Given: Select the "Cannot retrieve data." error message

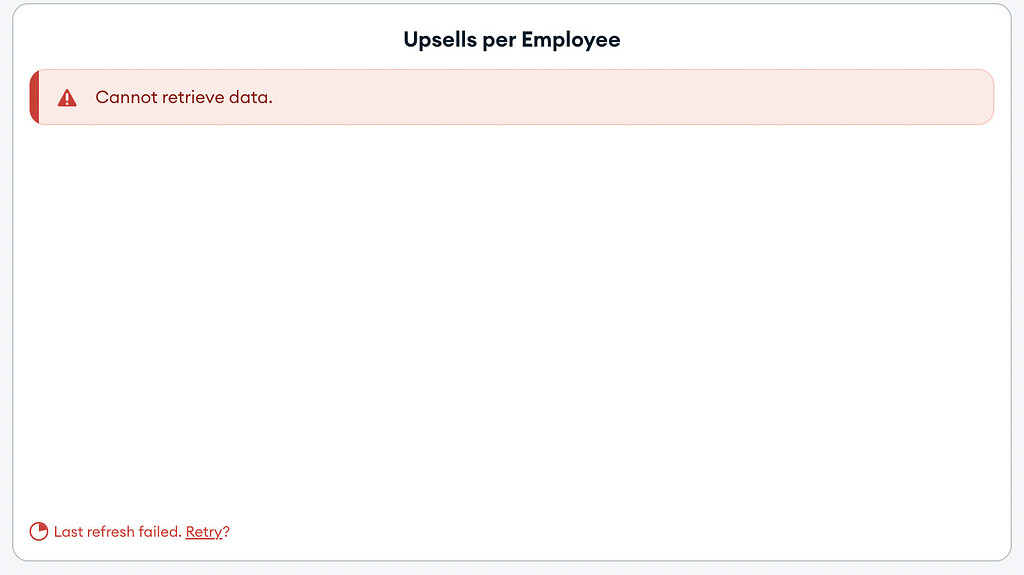Looking at the screenshot, I should click(x=184, y=97).
